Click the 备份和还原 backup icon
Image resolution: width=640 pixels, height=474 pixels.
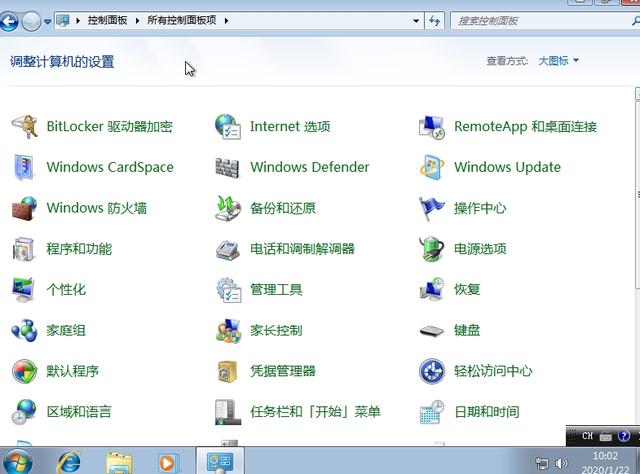(x=227, y=208)
